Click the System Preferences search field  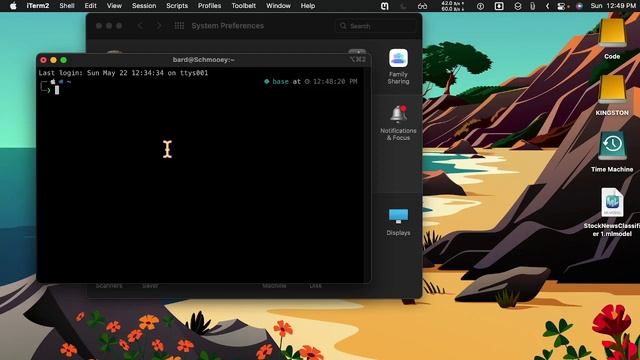point(376,26)
